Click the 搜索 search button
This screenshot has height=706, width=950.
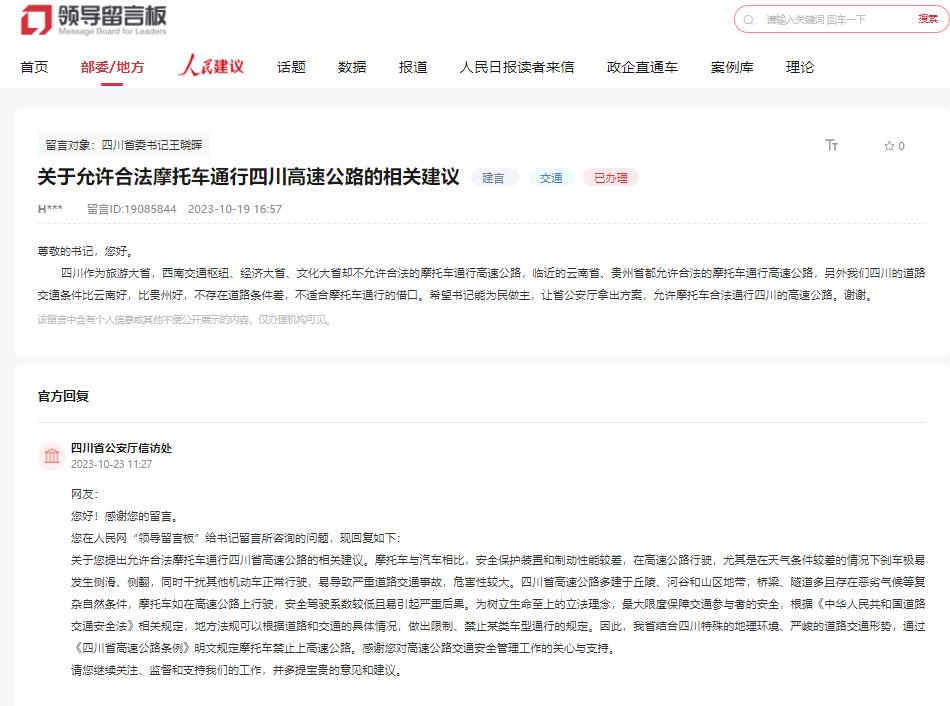931,19
